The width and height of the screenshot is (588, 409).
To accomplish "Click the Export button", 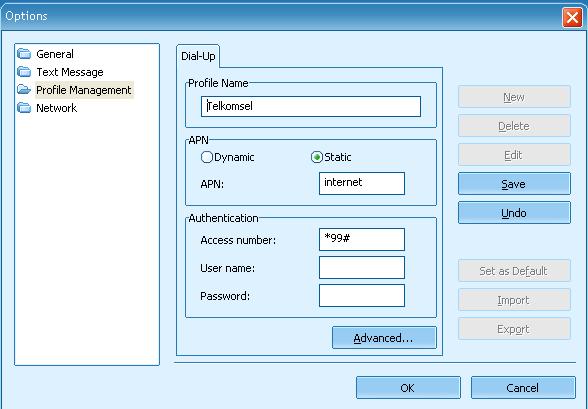I will [514, 329].
